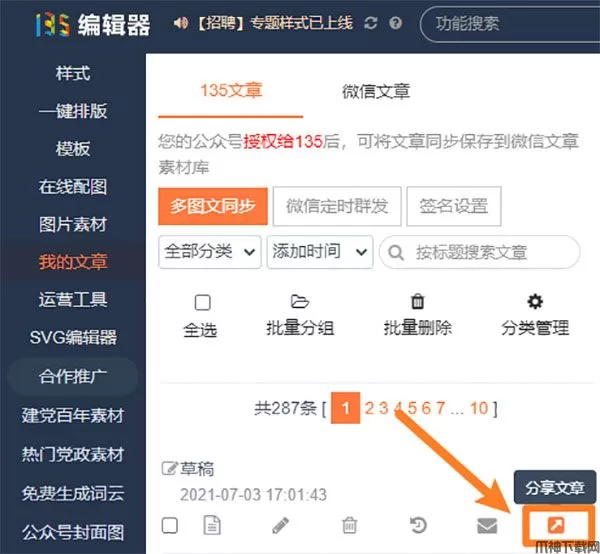The width and height of the screenshot is (600, 554).
Task: Open the 添加时间 sort dropdown
Action: click(x=320, y=252)
